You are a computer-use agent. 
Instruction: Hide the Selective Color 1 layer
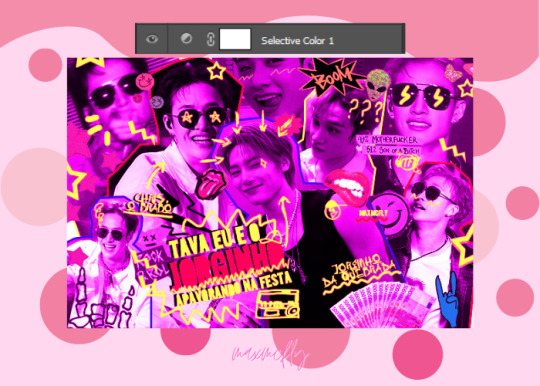click(152, 39)
